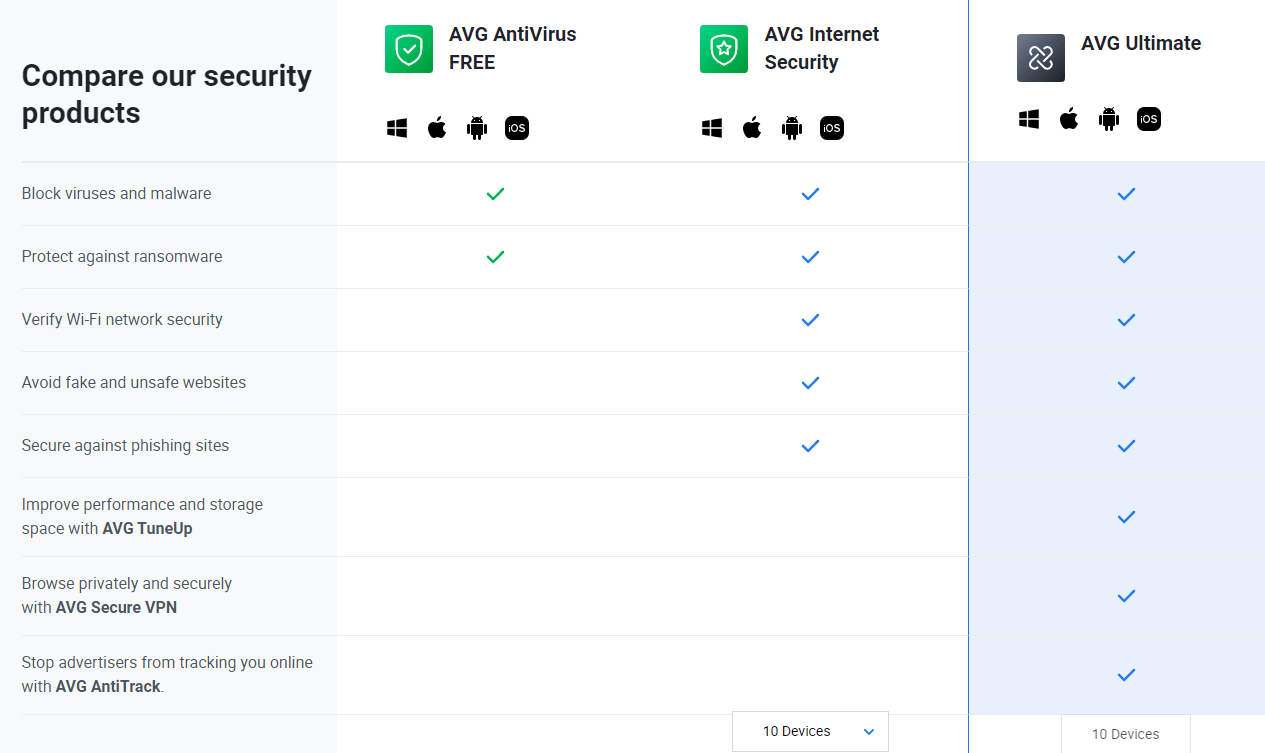Select the iOS icon under AVG AntiVirus FREE
The image size is (1265, 753).
point(517,128)
